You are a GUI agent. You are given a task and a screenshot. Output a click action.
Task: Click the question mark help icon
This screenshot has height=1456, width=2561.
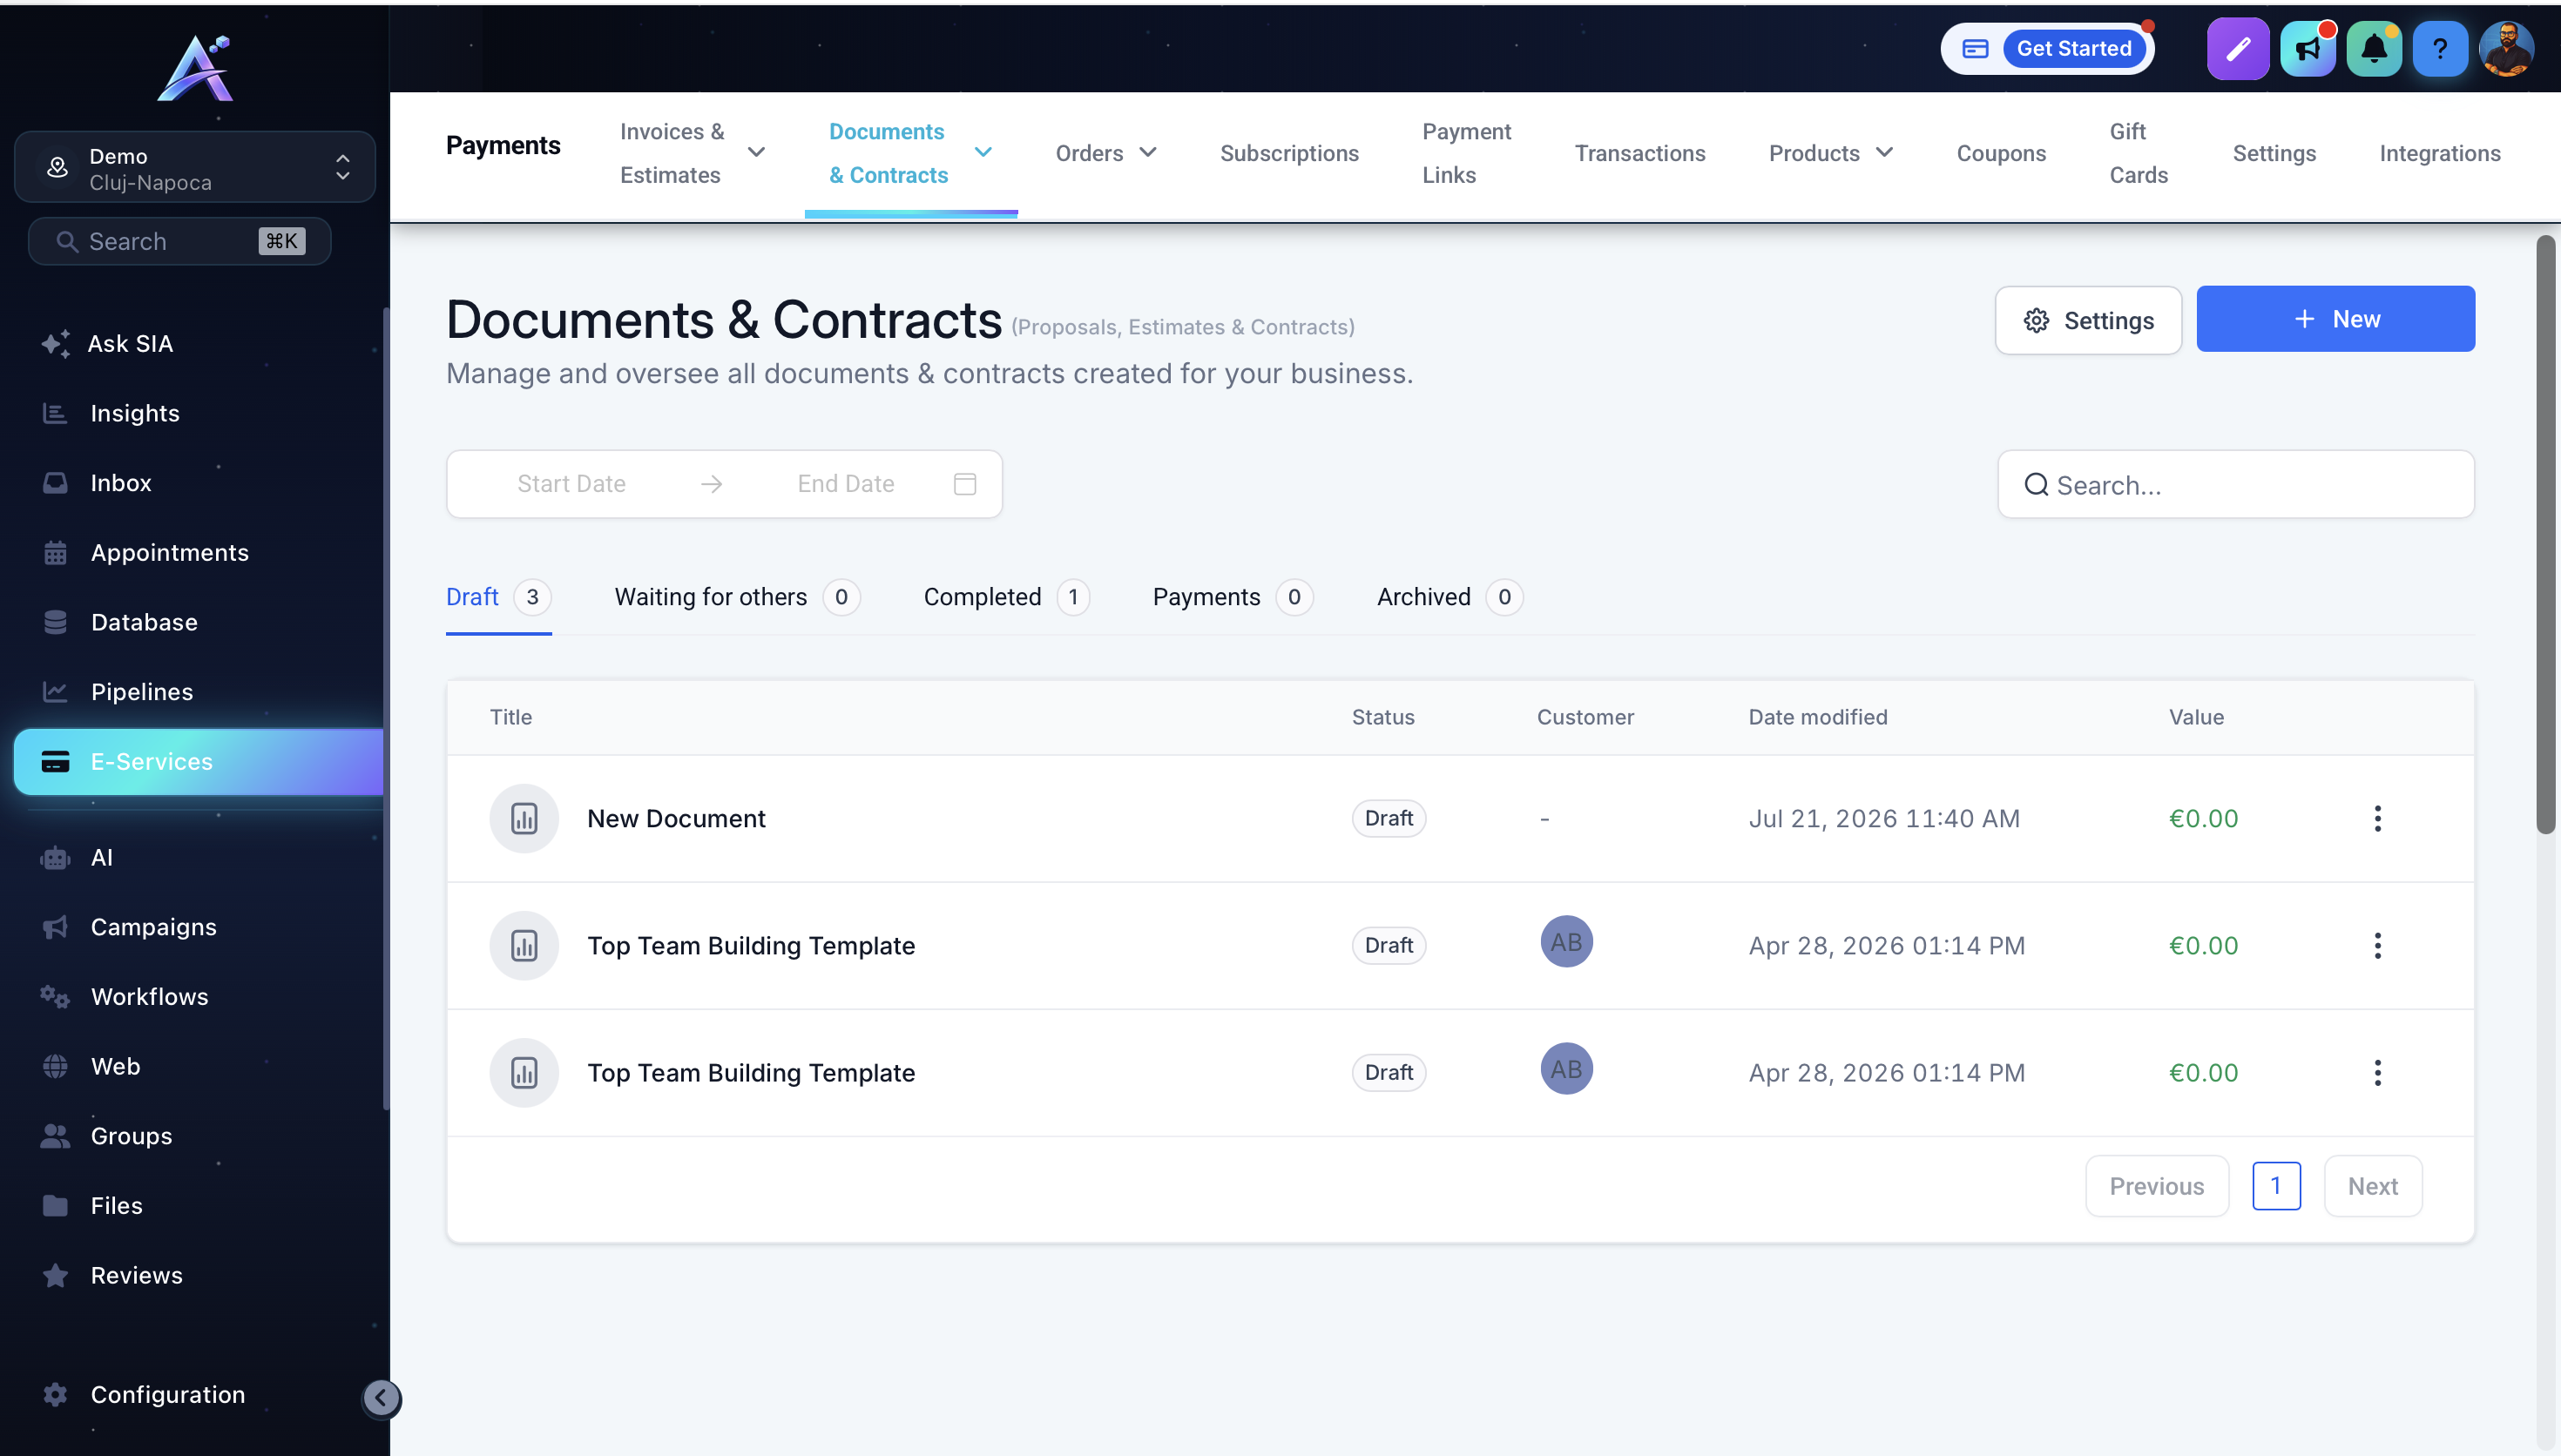pyautogui.click(x=2440, y=48)
